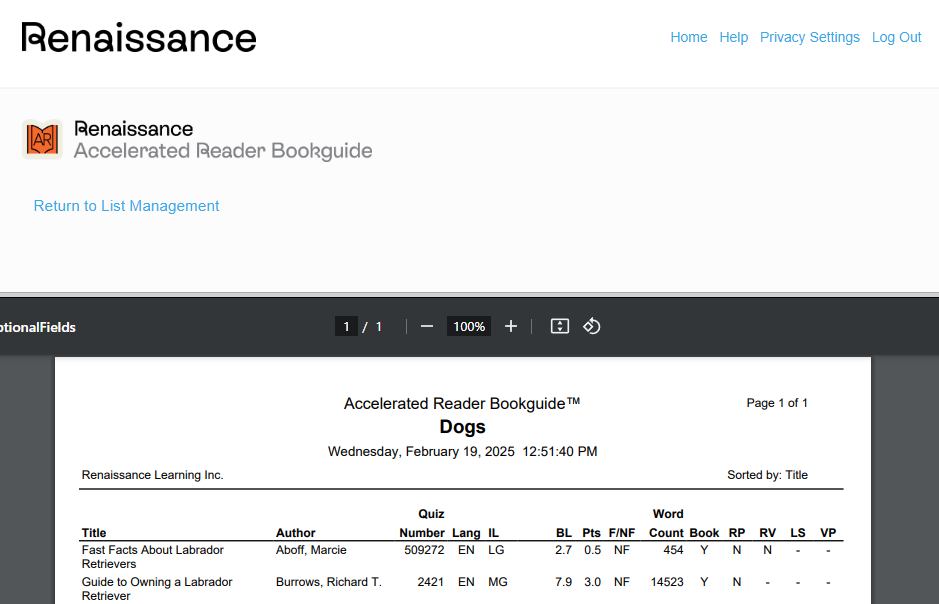Screen dimensions: 939x604
Task: Click the 'Author' column header
Action: [x=295, y=533]
